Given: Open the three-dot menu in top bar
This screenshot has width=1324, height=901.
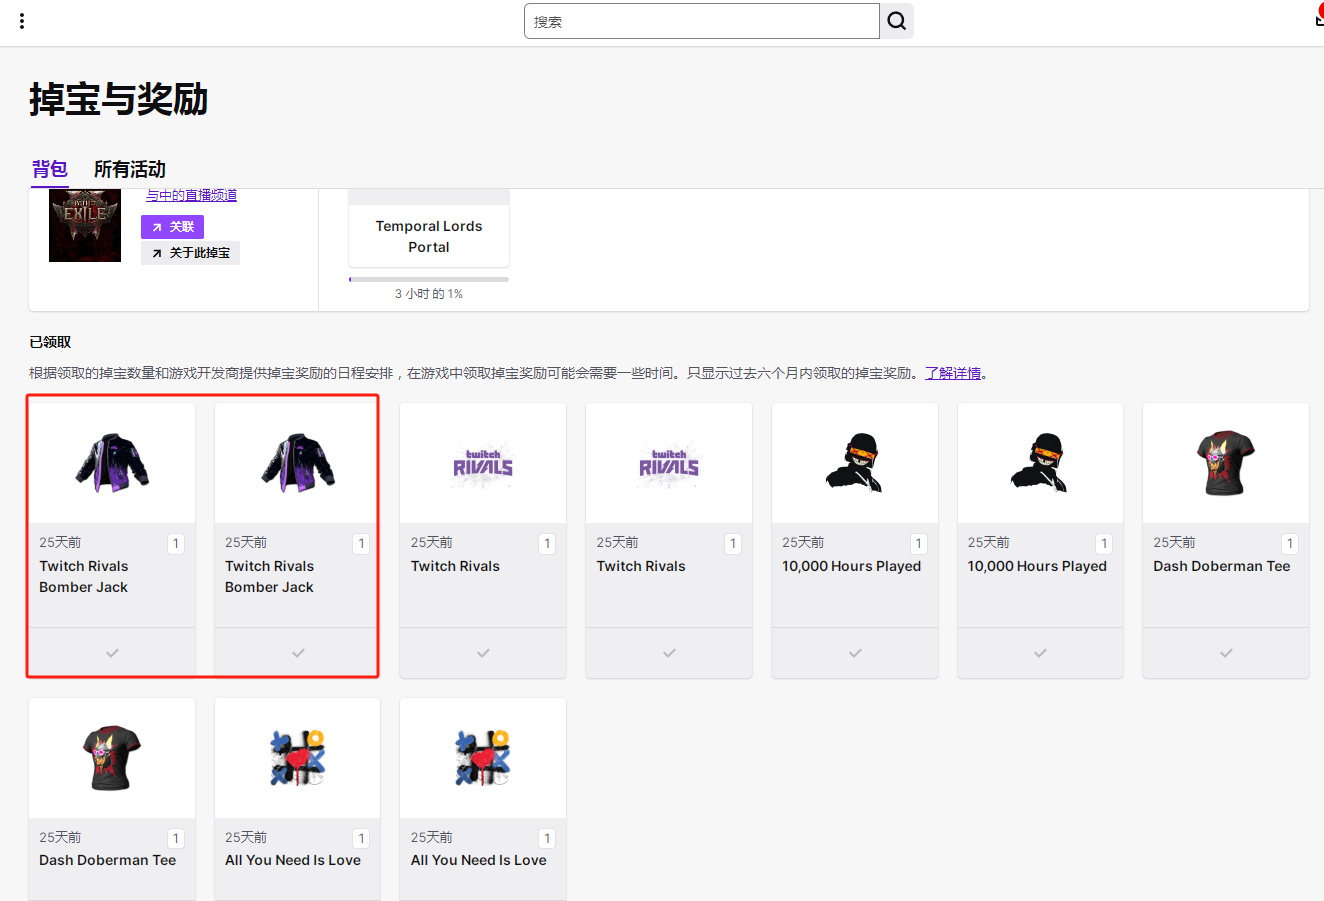Looking at the screenshot, I should pyautogui.click(x=22, y=21).
